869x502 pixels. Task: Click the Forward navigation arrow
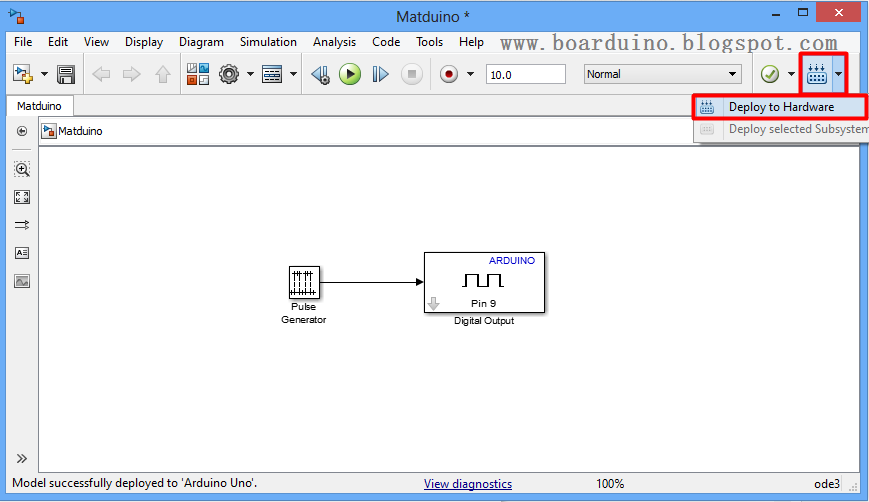(x=131, y=74)
